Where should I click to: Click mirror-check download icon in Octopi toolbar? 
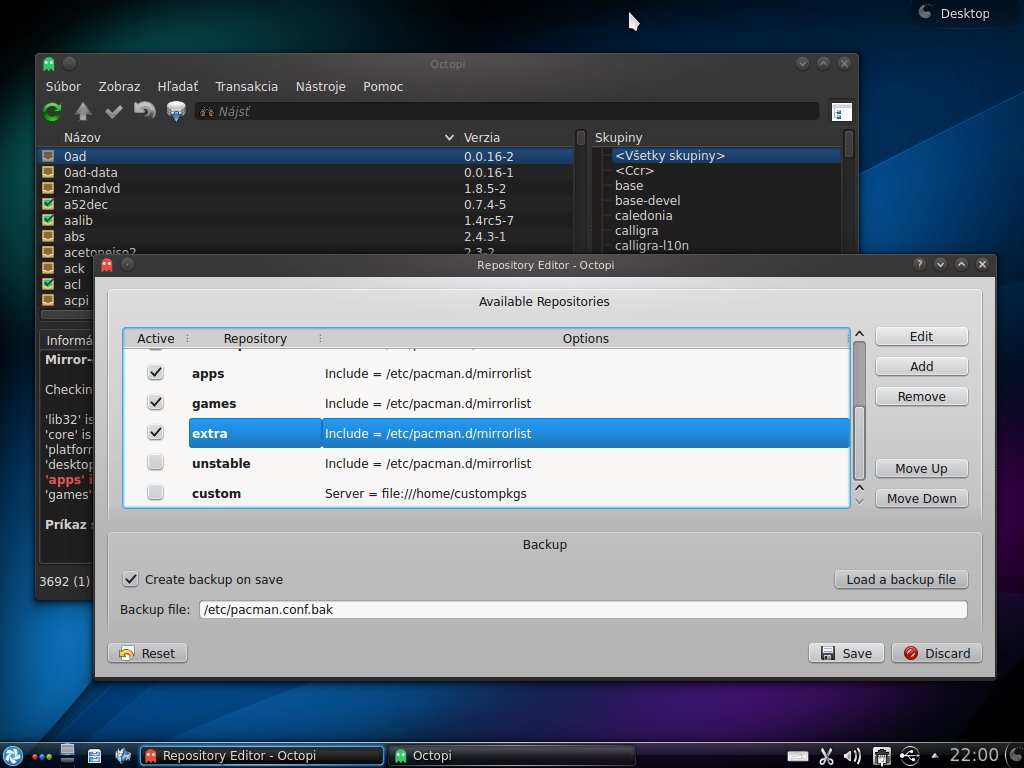pos(176,112)
